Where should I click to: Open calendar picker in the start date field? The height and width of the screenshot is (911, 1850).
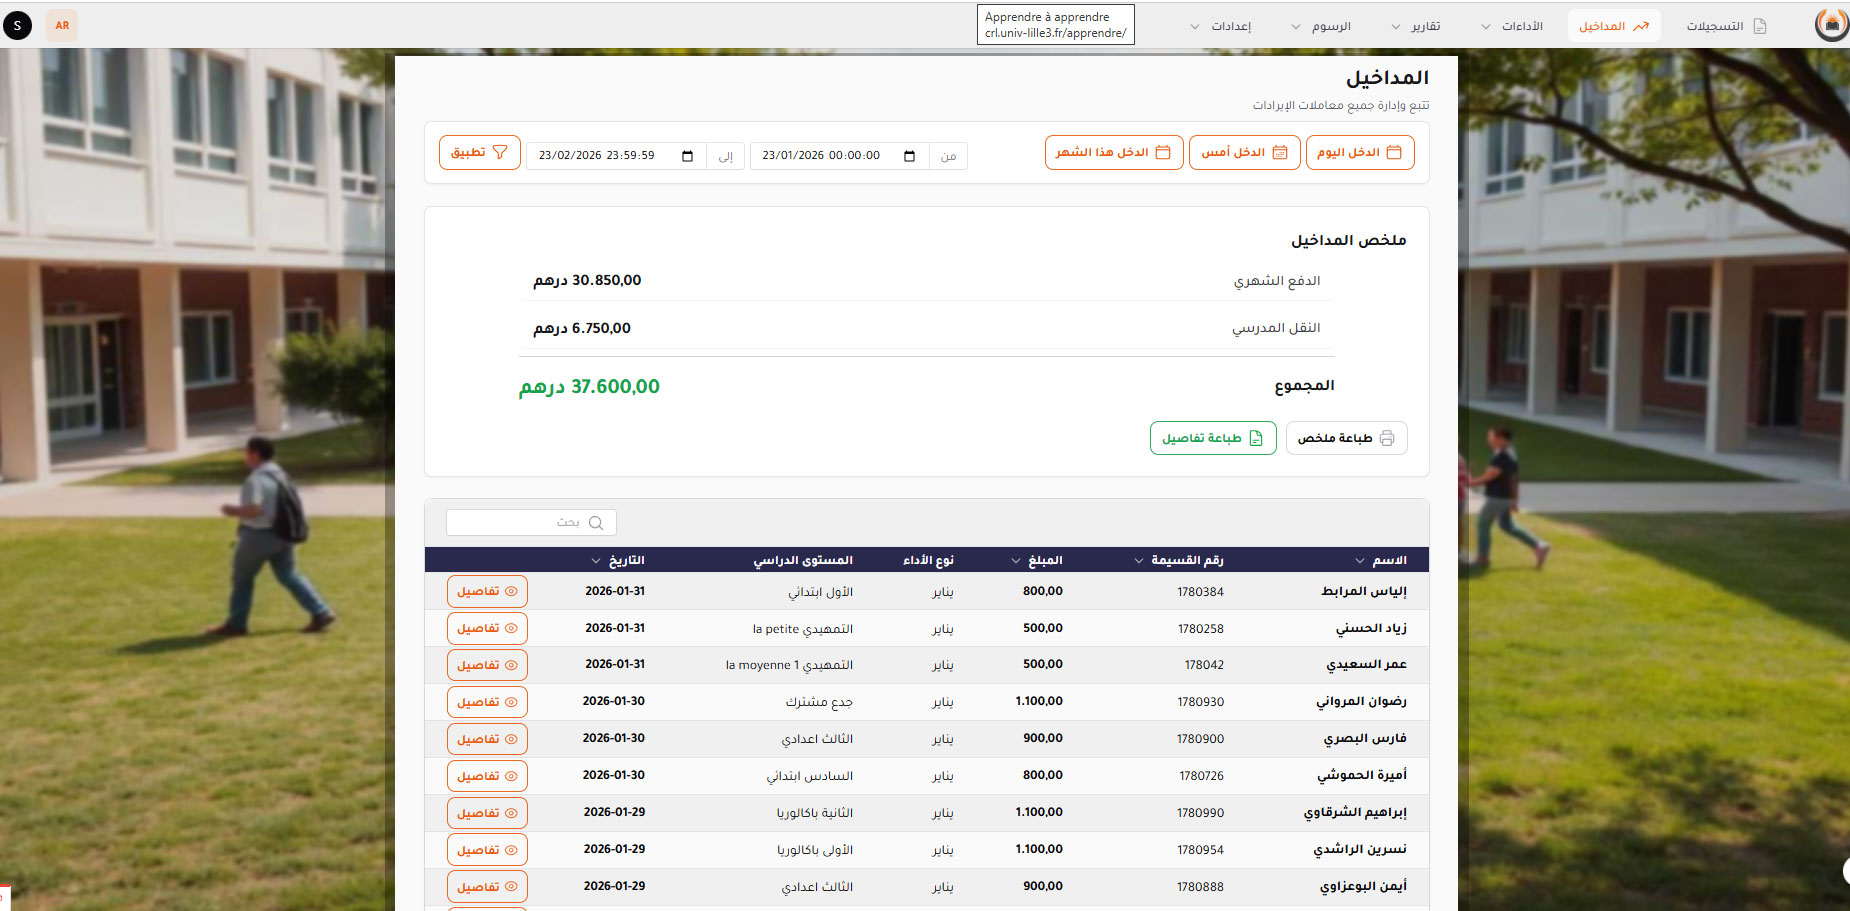pos(909,156)
